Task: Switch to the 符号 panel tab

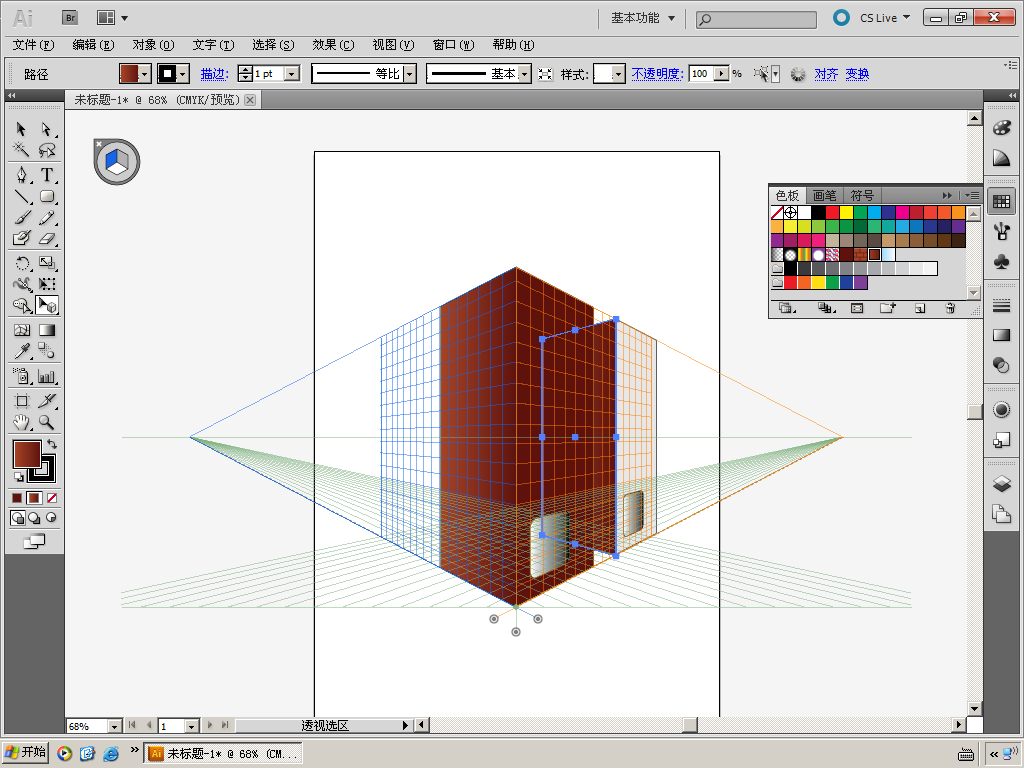Action: click(x=862, y=195)
